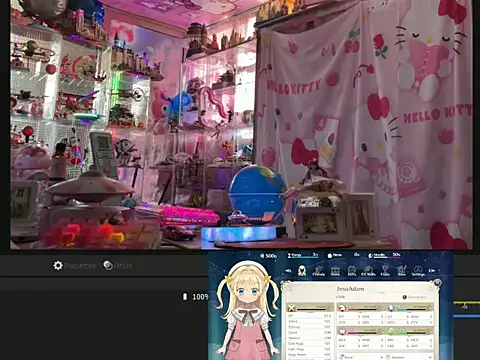Open the Friends menu in the game
Screen dimensions: 480x360
click(x=319, y=271)
